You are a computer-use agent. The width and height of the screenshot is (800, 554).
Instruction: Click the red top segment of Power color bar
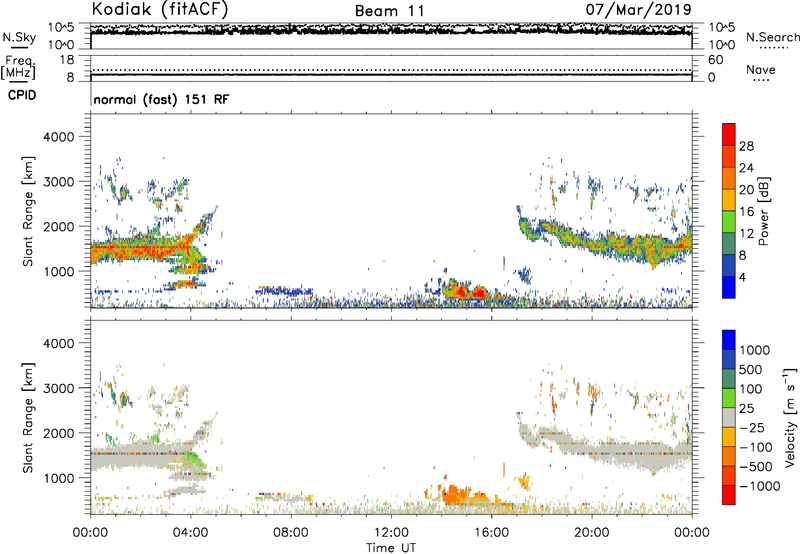729,135
